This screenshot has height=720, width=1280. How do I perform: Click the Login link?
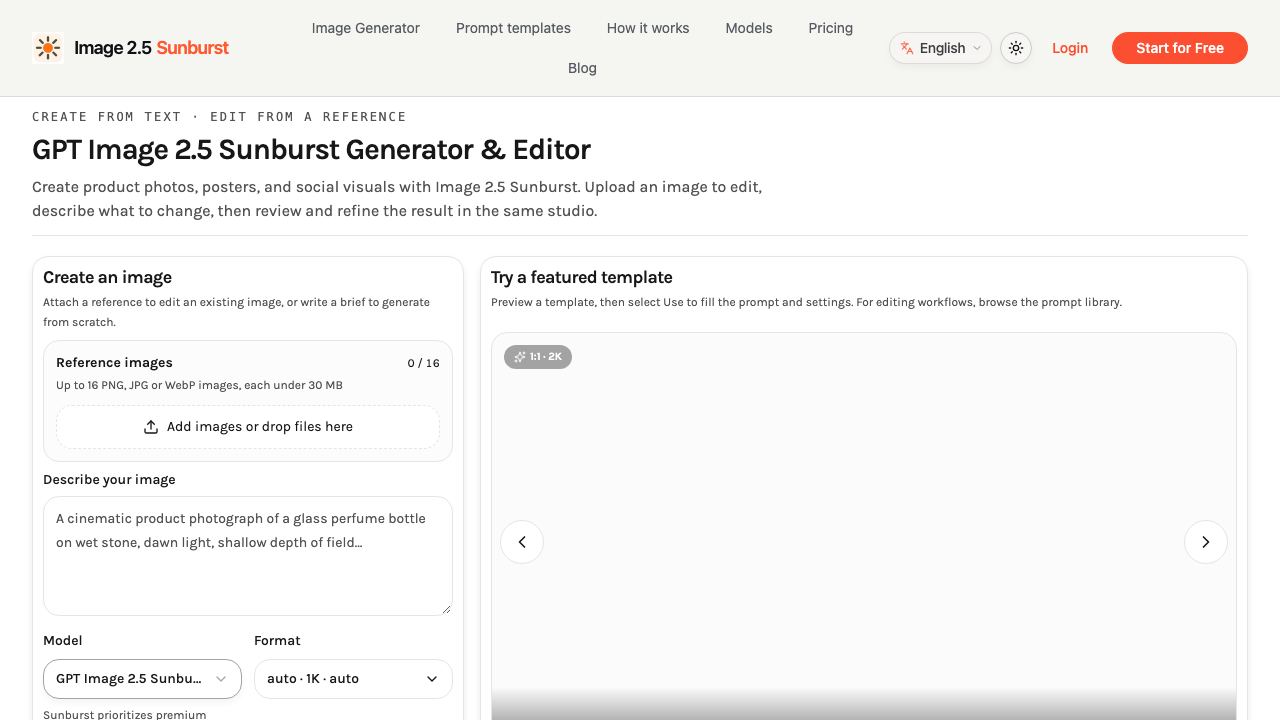tap(1070, 48)
